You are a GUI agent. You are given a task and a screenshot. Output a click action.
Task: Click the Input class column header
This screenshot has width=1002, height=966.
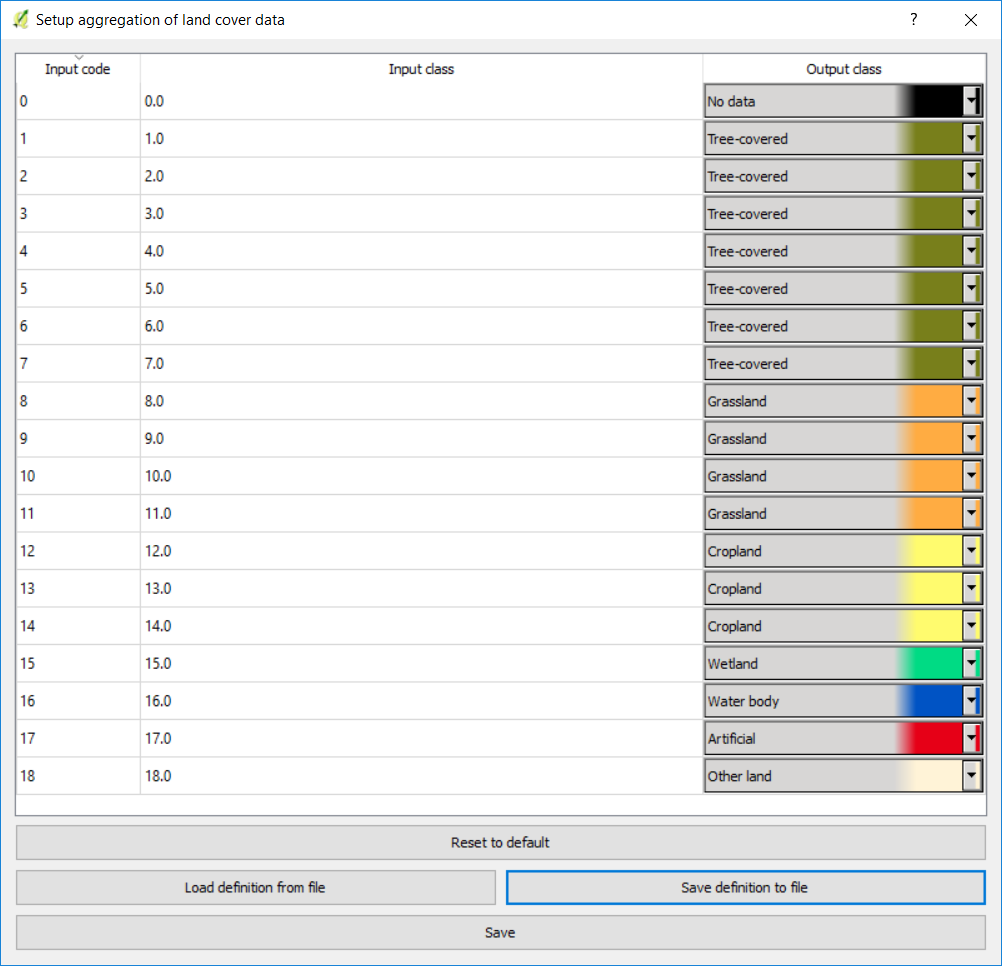click(x=421, y=69)
